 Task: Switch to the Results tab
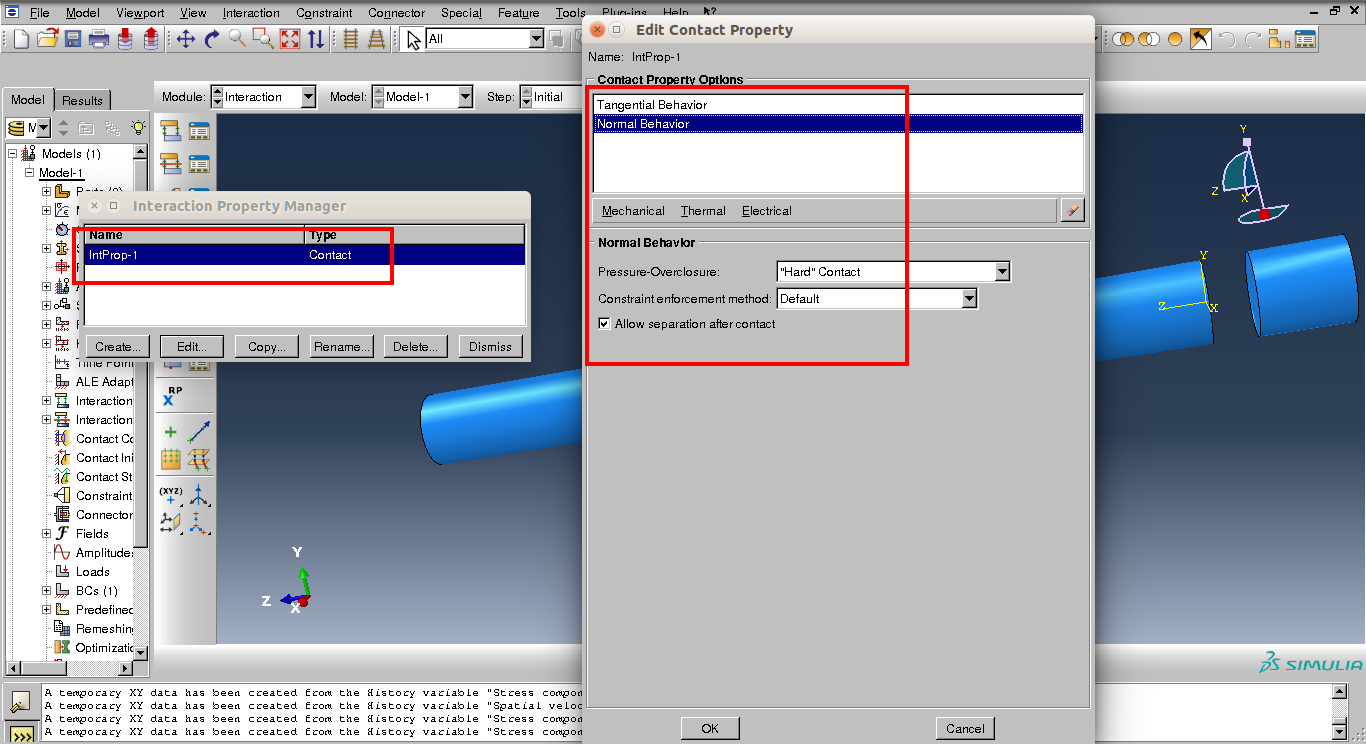tap(82, 100)
